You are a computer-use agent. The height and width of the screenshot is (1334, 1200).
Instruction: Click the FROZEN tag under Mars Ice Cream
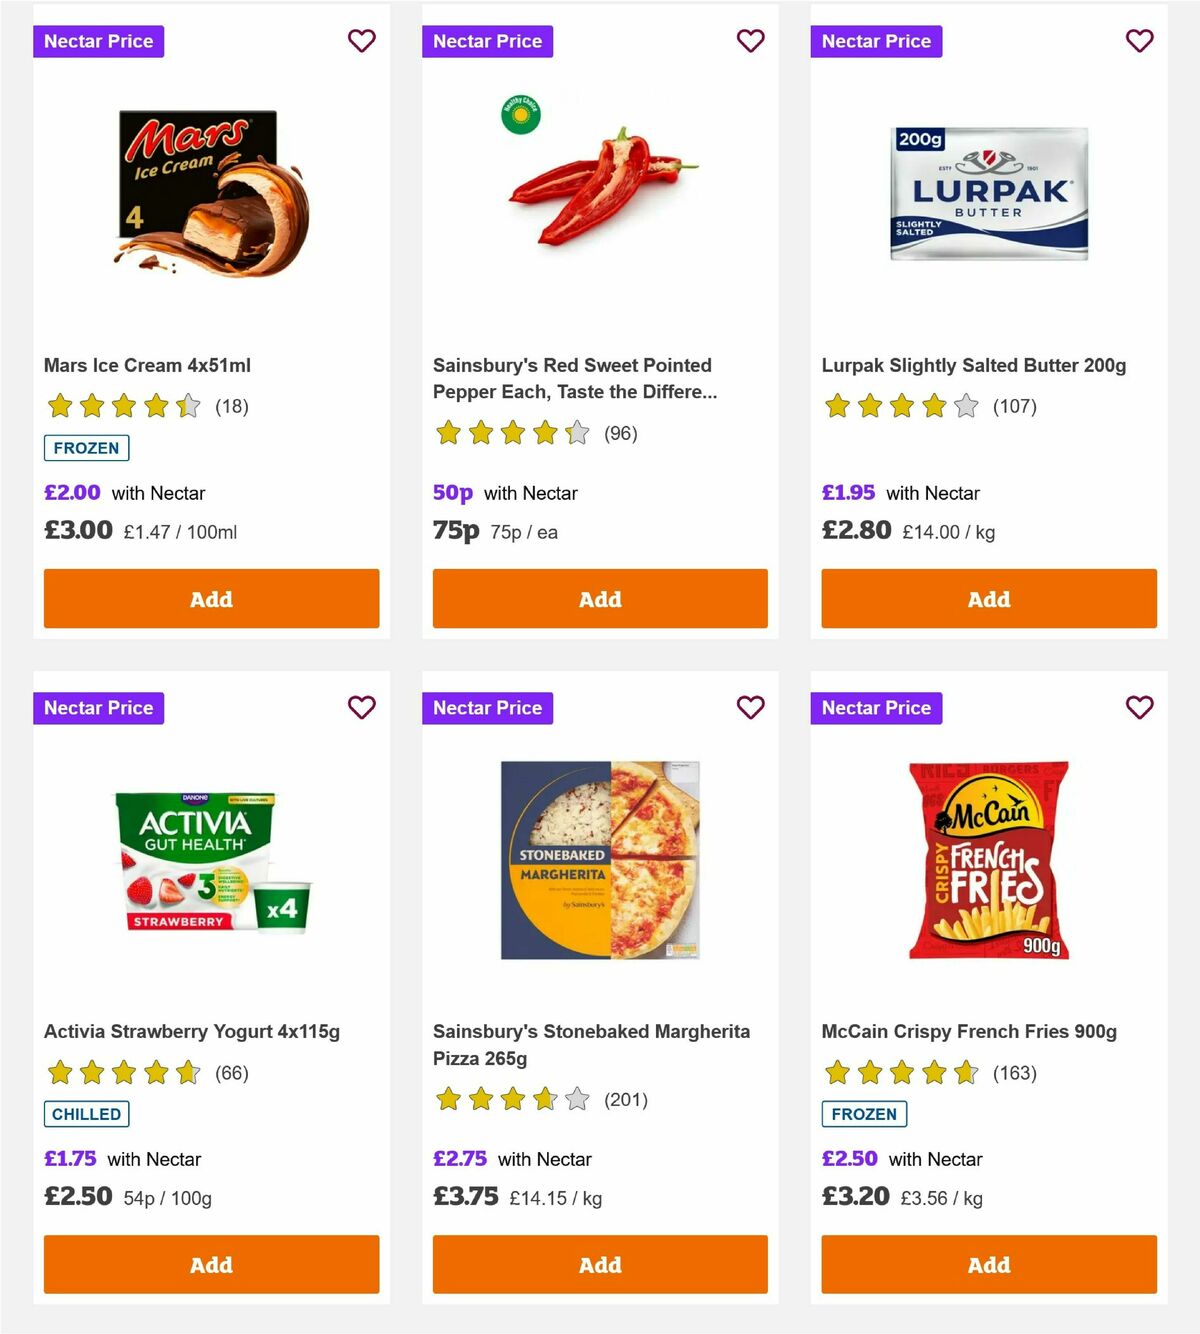[86, 448]
